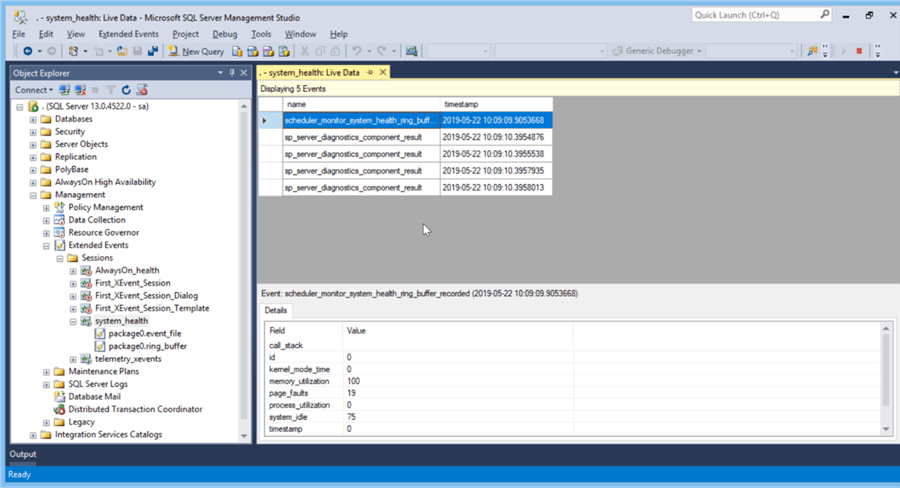Image resolution: width=900 pixels, height=488 pixels.
Task: Collapse the system_health session
Action: point(73,322)
